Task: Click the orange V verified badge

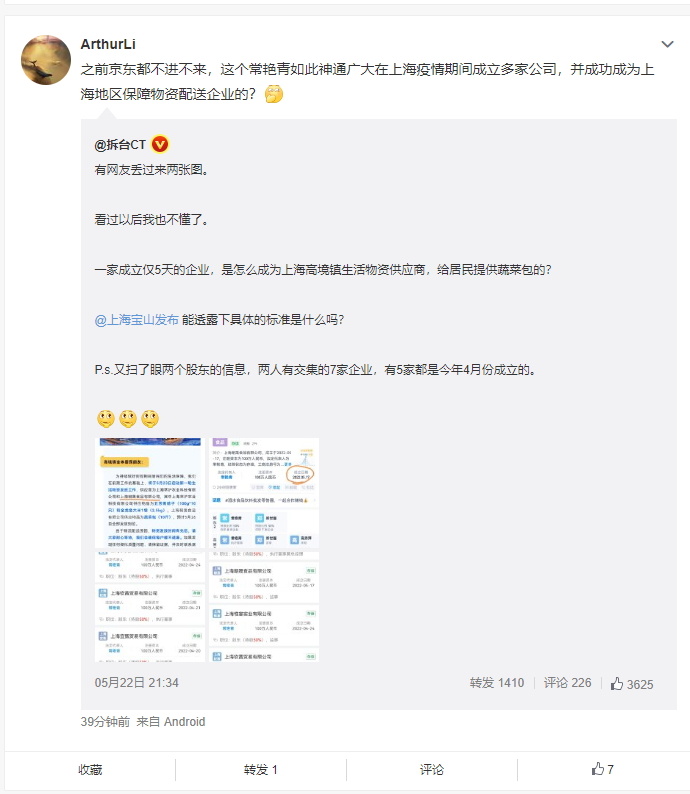Action: 160,145
